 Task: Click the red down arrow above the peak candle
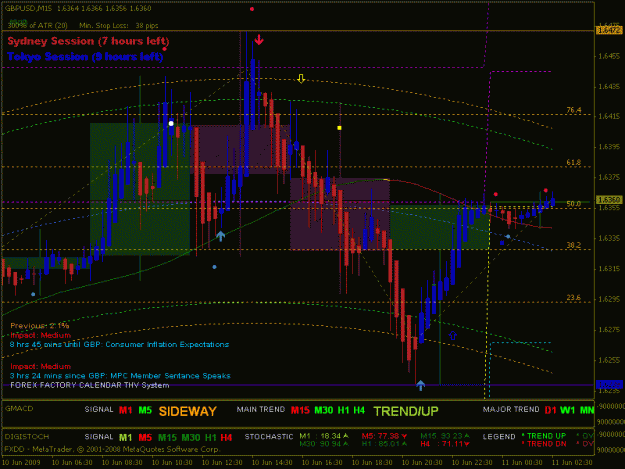tap(259, 39)
